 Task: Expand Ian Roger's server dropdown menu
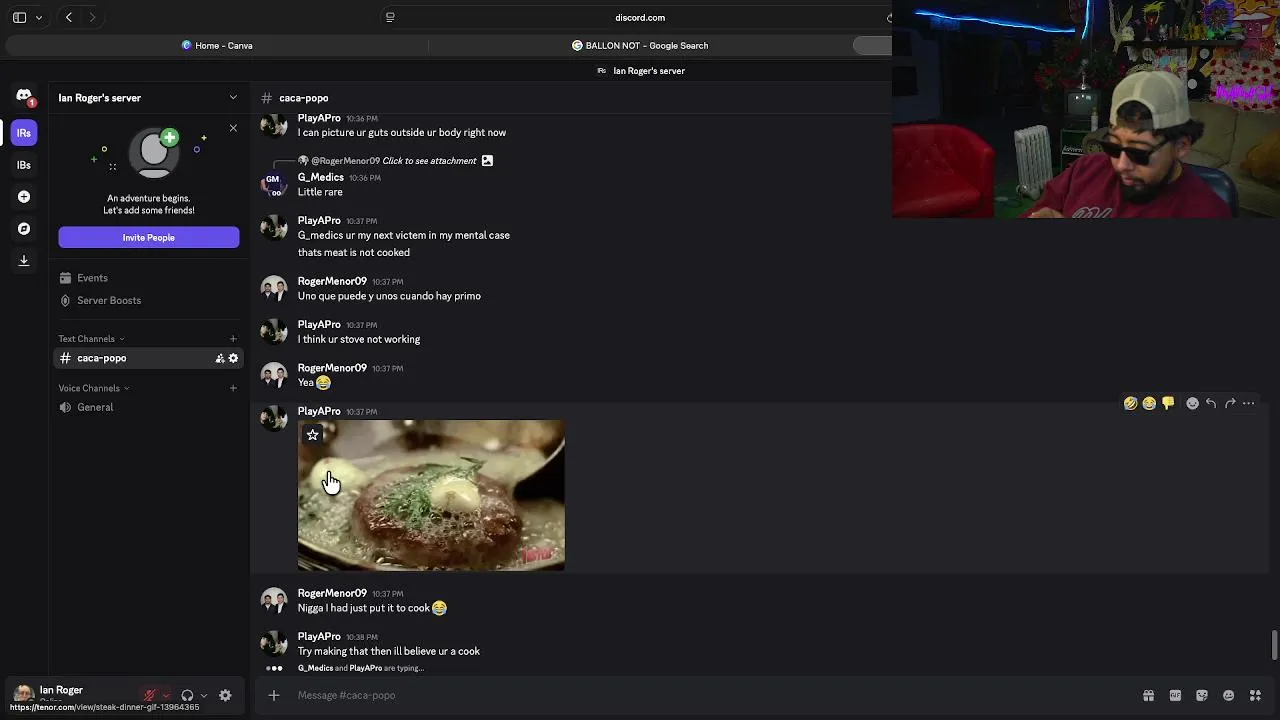[x=233, y=97]
